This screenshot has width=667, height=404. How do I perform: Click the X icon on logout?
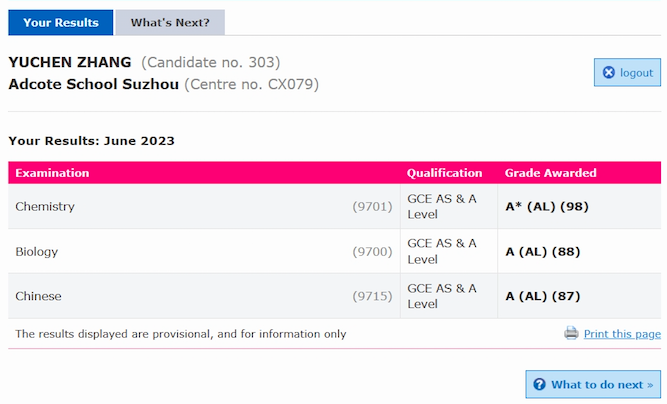609,73
